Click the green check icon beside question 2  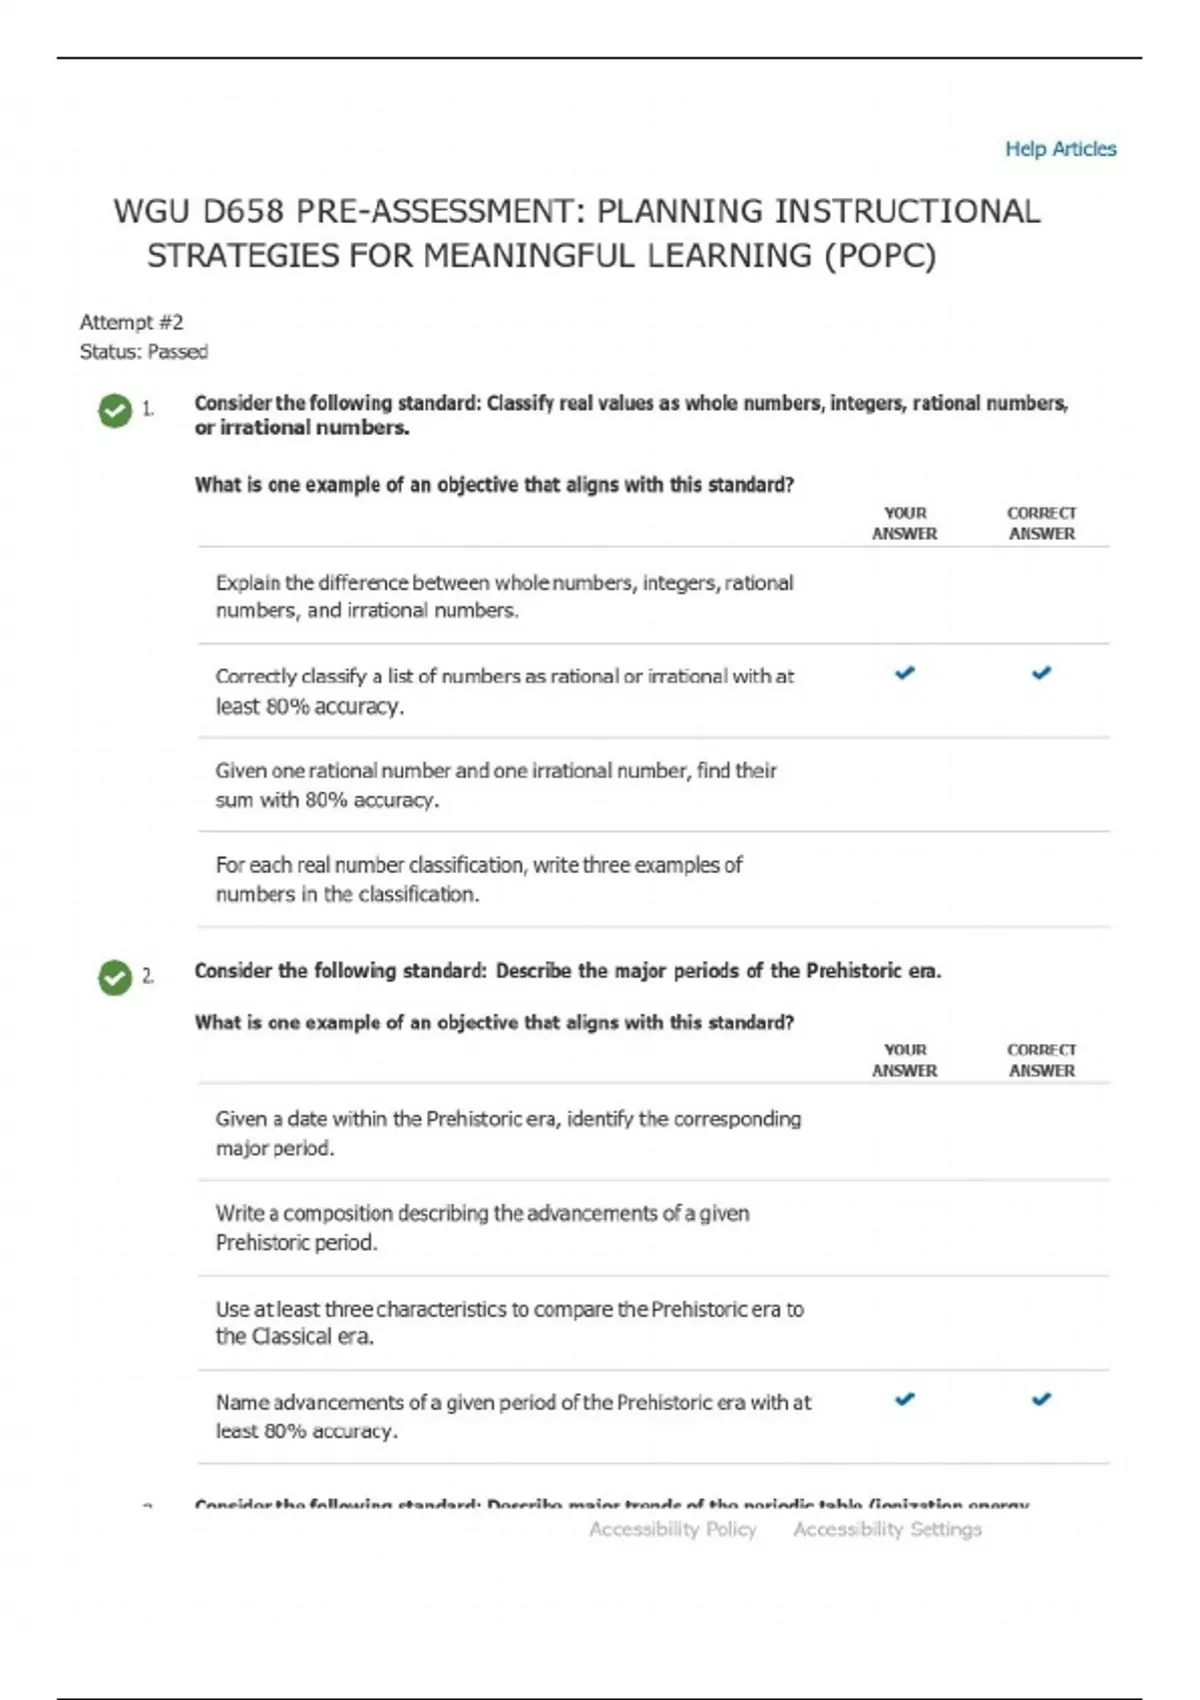(115, 977)
